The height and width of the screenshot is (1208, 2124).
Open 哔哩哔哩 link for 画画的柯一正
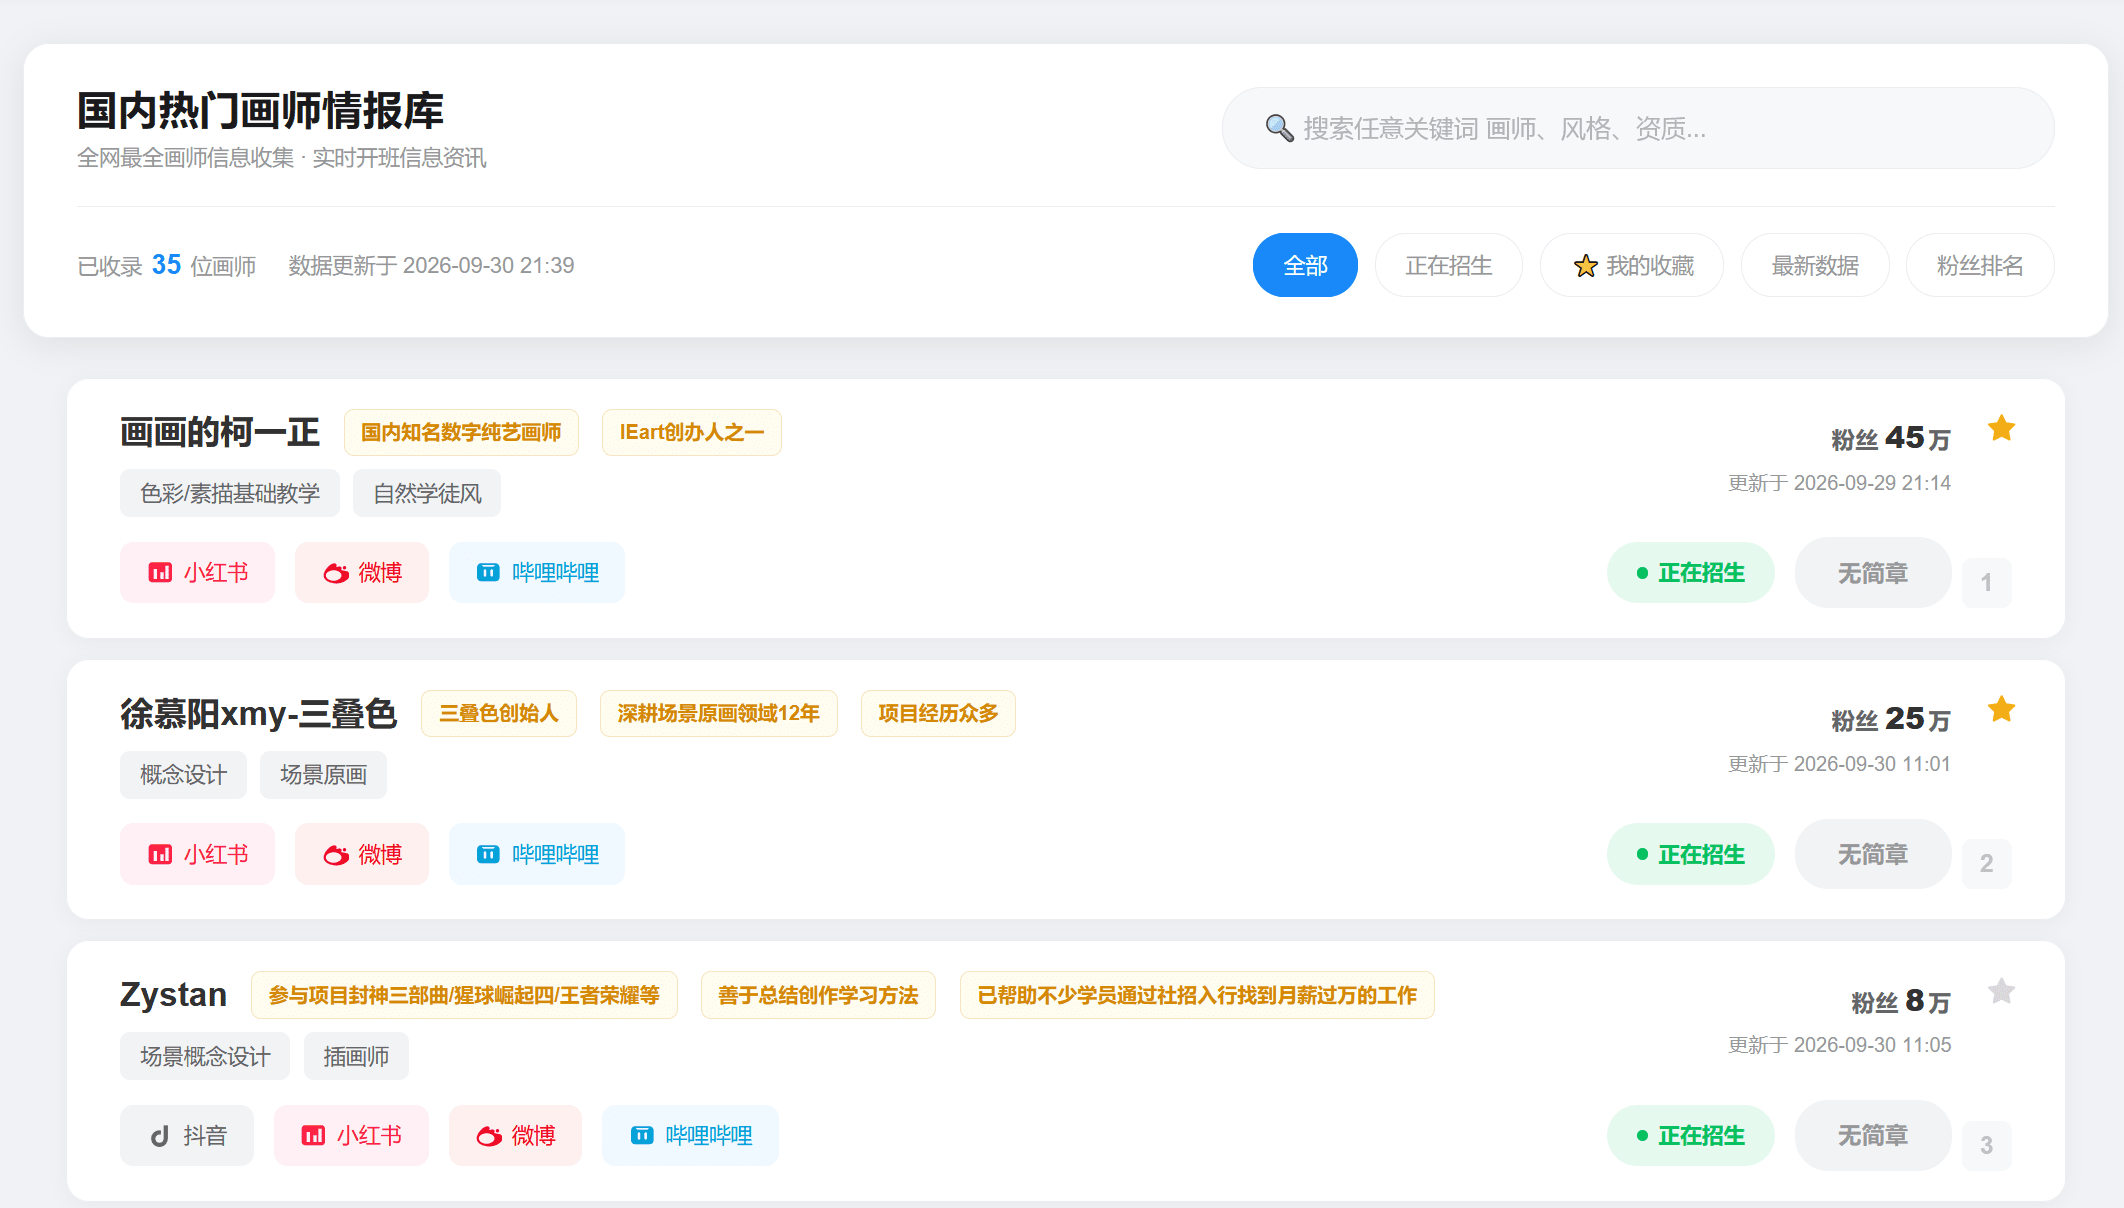click(537, 573)
